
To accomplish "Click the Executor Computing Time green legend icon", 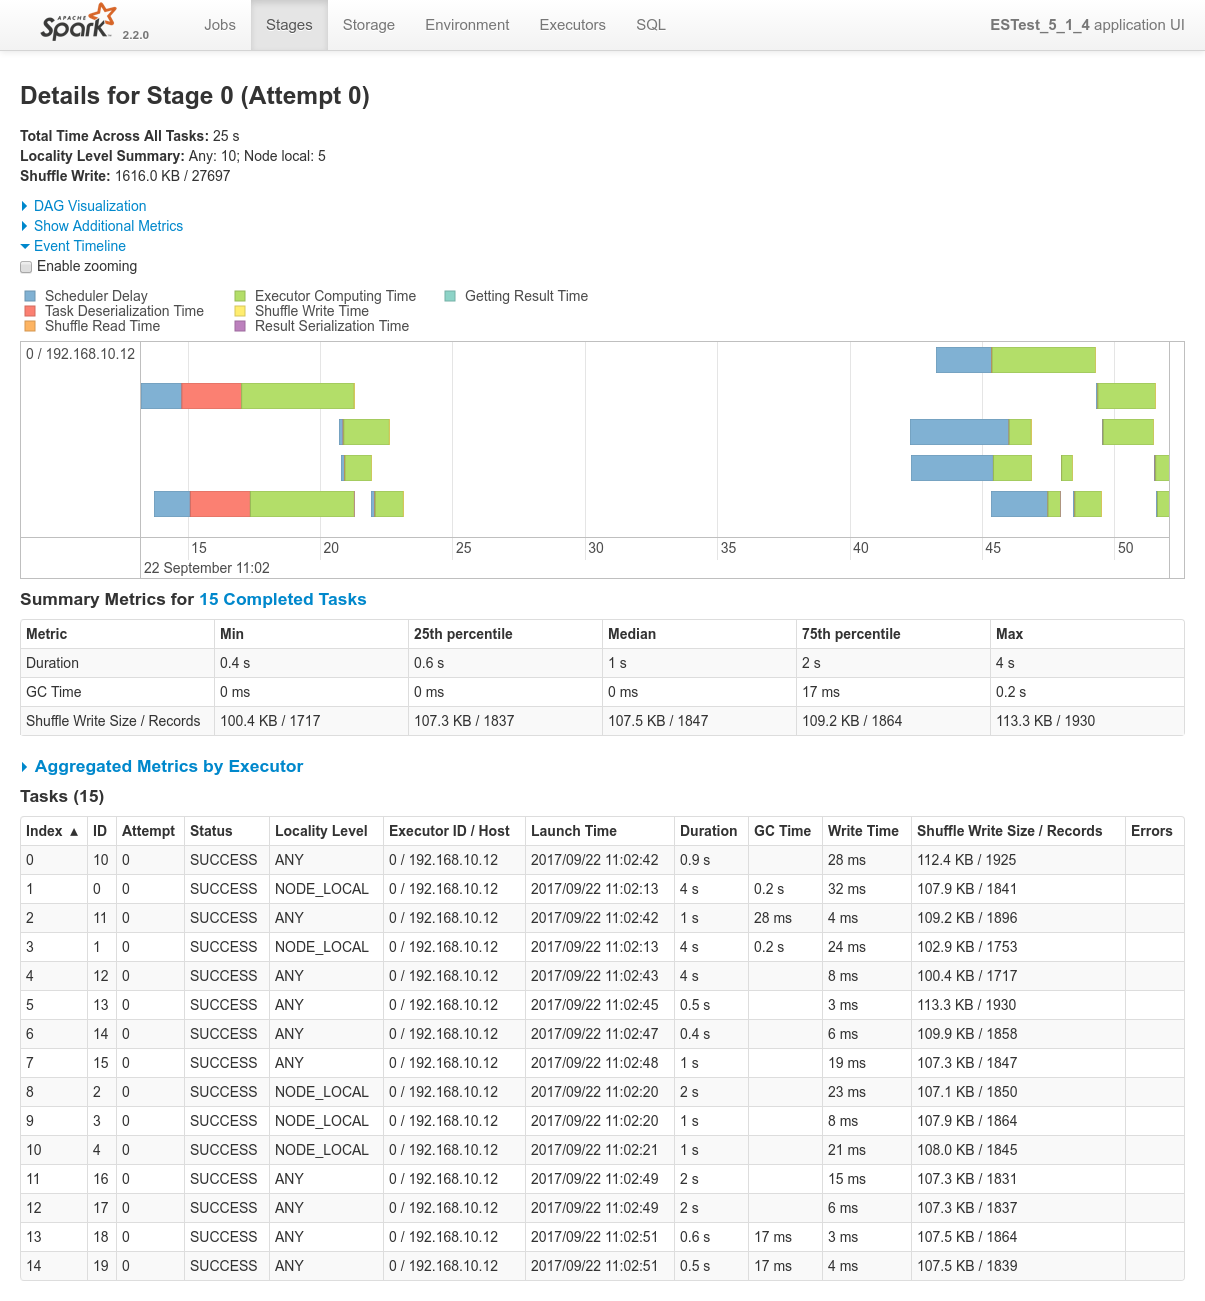I will (240, 296).
